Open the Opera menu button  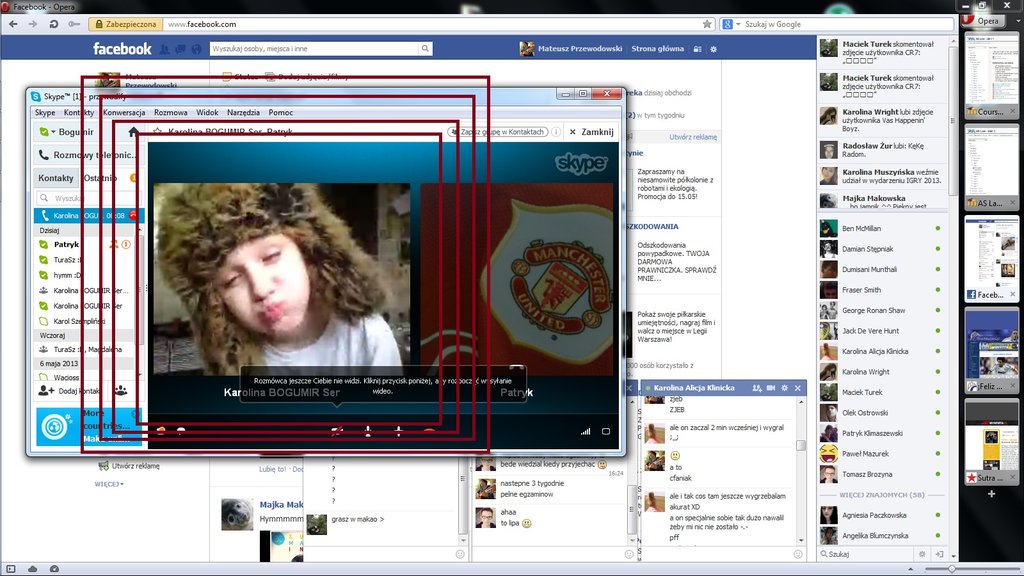982,21
